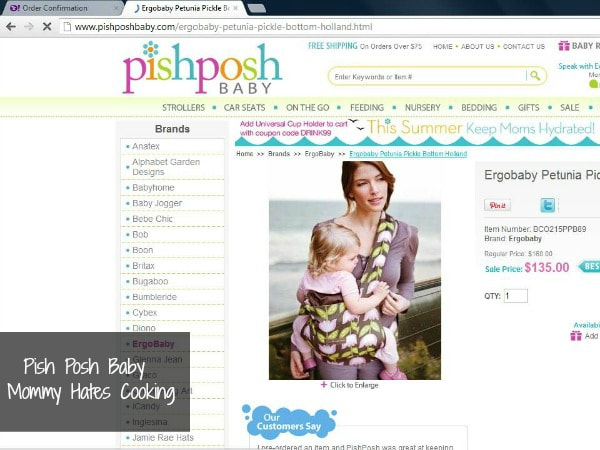The image size is (600, 450).
Task: Click the Our Customers Say bubble
Action: [289, 421]
